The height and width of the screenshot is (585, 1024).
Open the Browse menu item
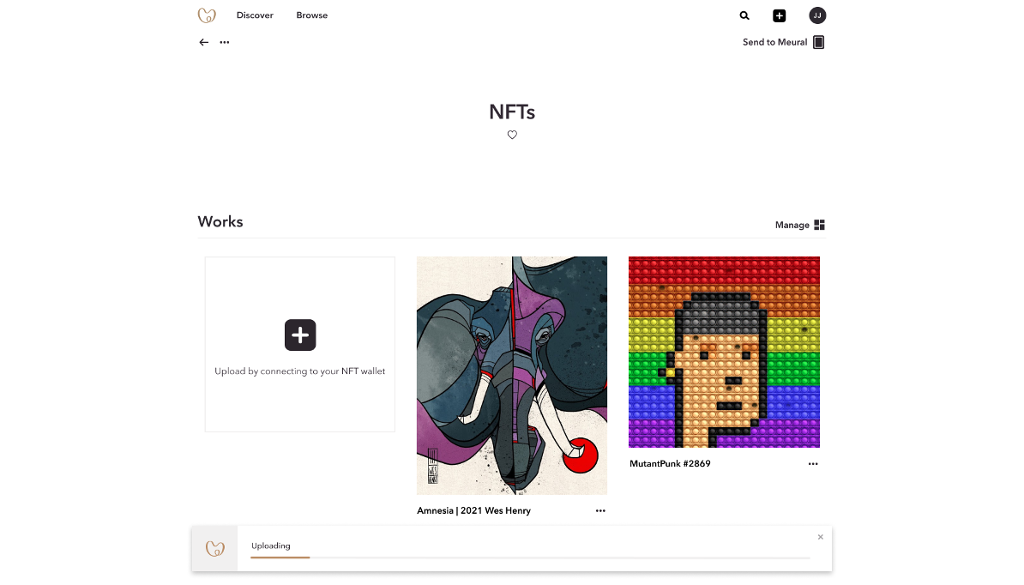[x=312, y=16]
